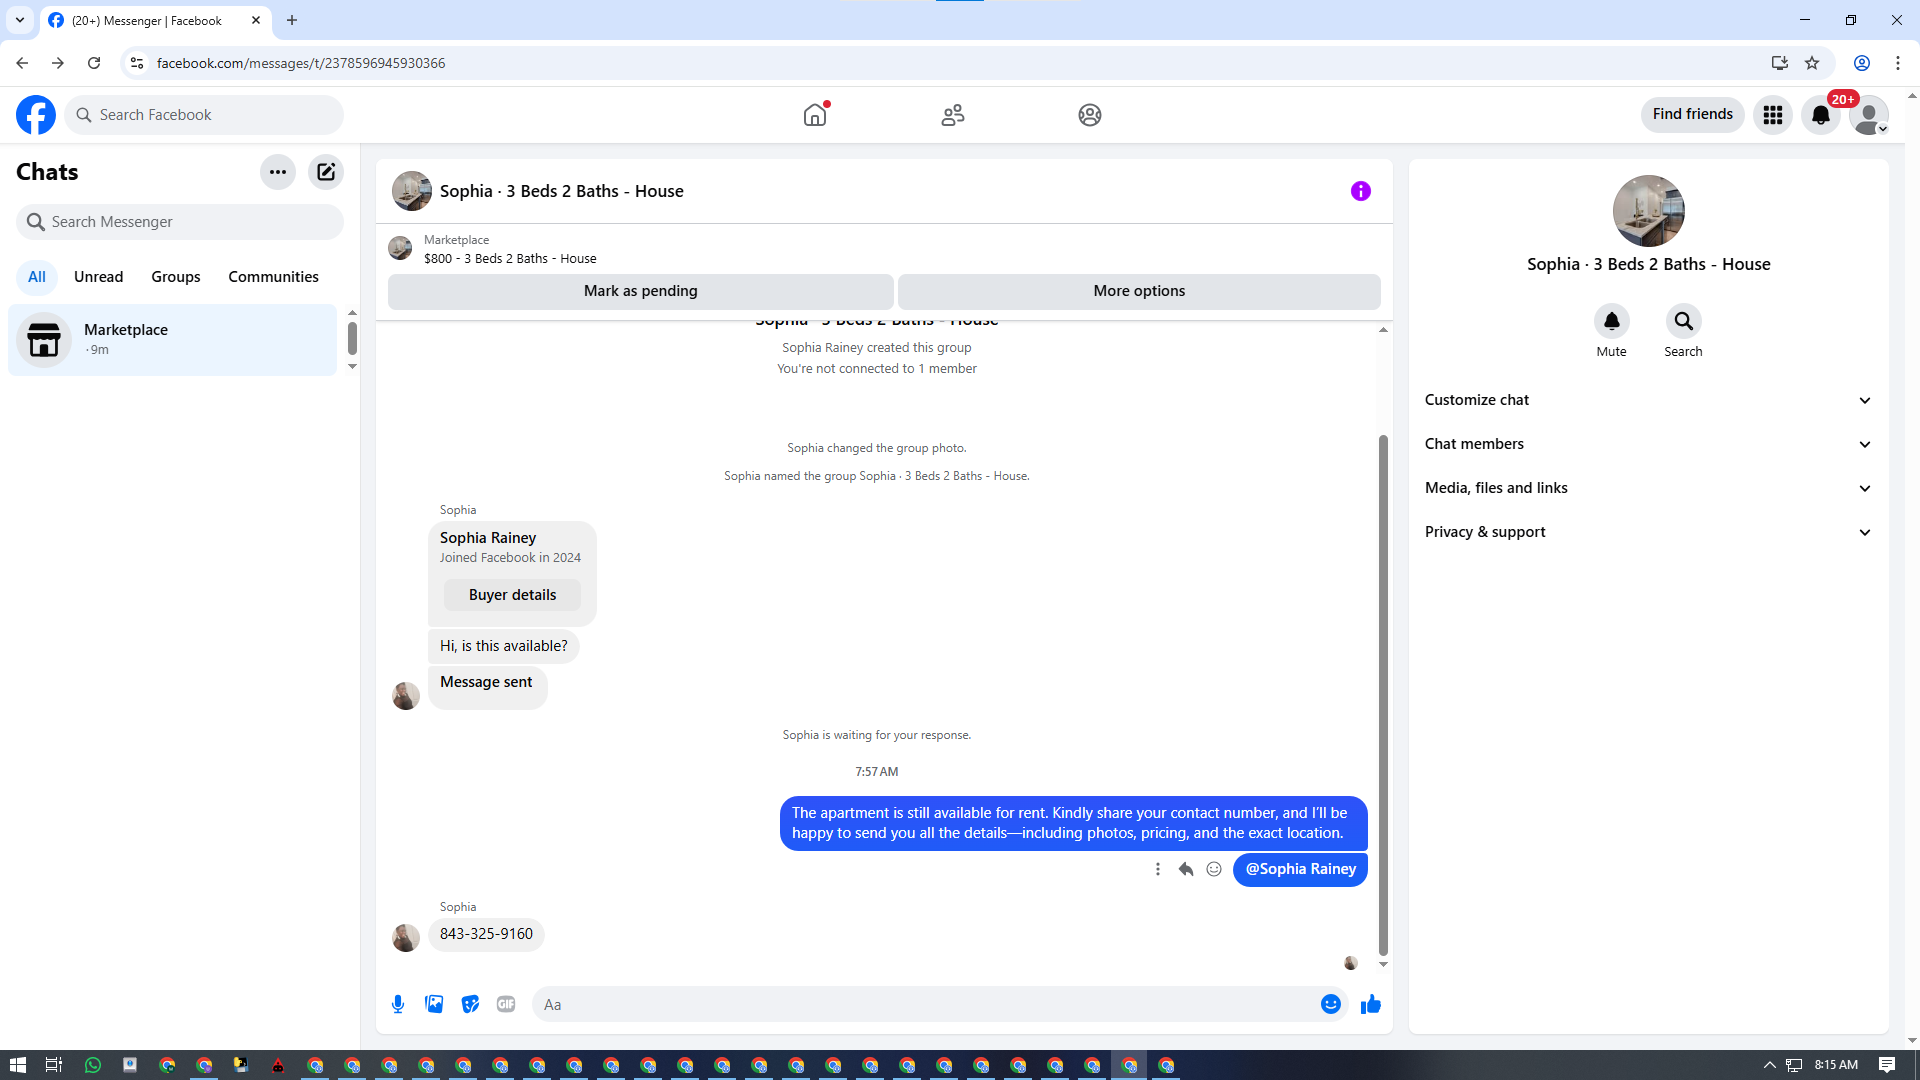Image resolution: width=1920 pixels, height=1080 pixels.
Task: Open Task View on the taskbar
Action: [54, 1065]
